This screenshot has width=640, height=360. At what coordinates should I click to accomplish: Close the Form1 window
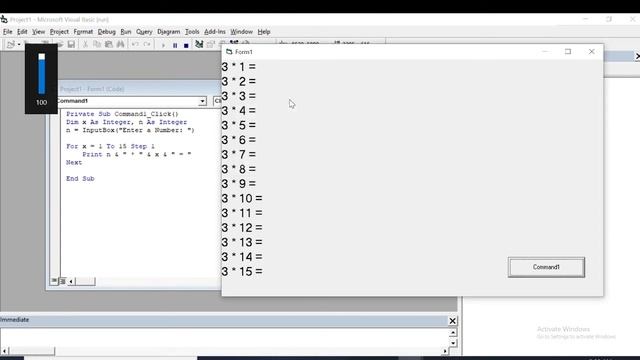(591, 51)
